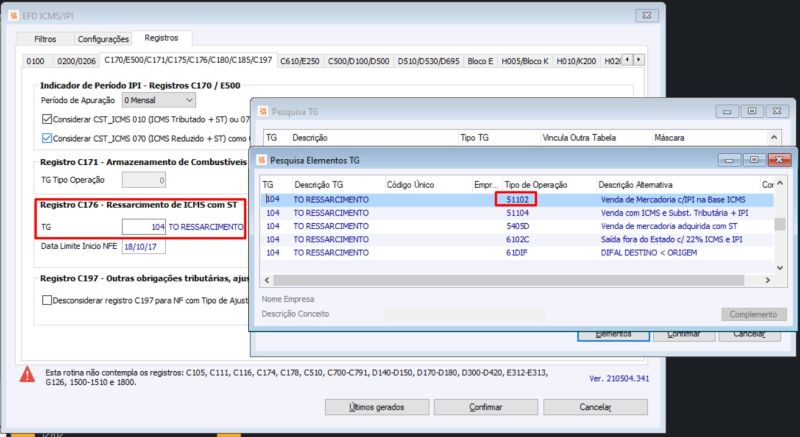Click Tipo TG header in Pesquisa TG
Viewport: 800px width, 437px height.
[x=498, y=138]
